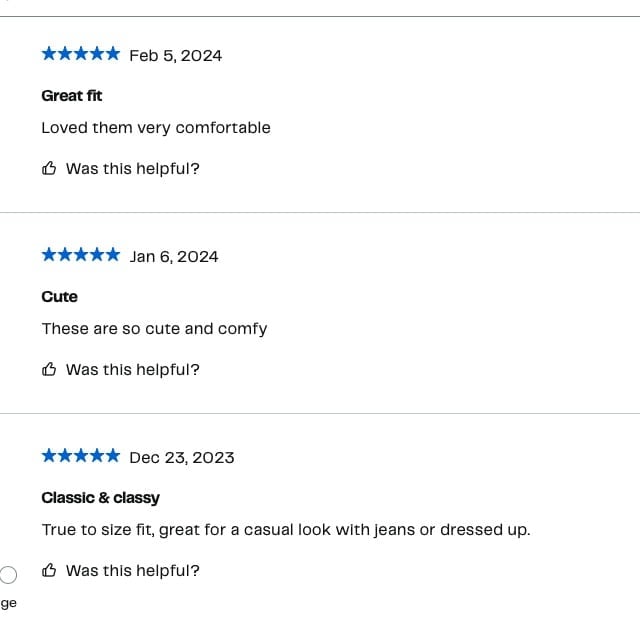
Task: Click star rating of Feb 5, 2024 review
Action: click(81, 54)
